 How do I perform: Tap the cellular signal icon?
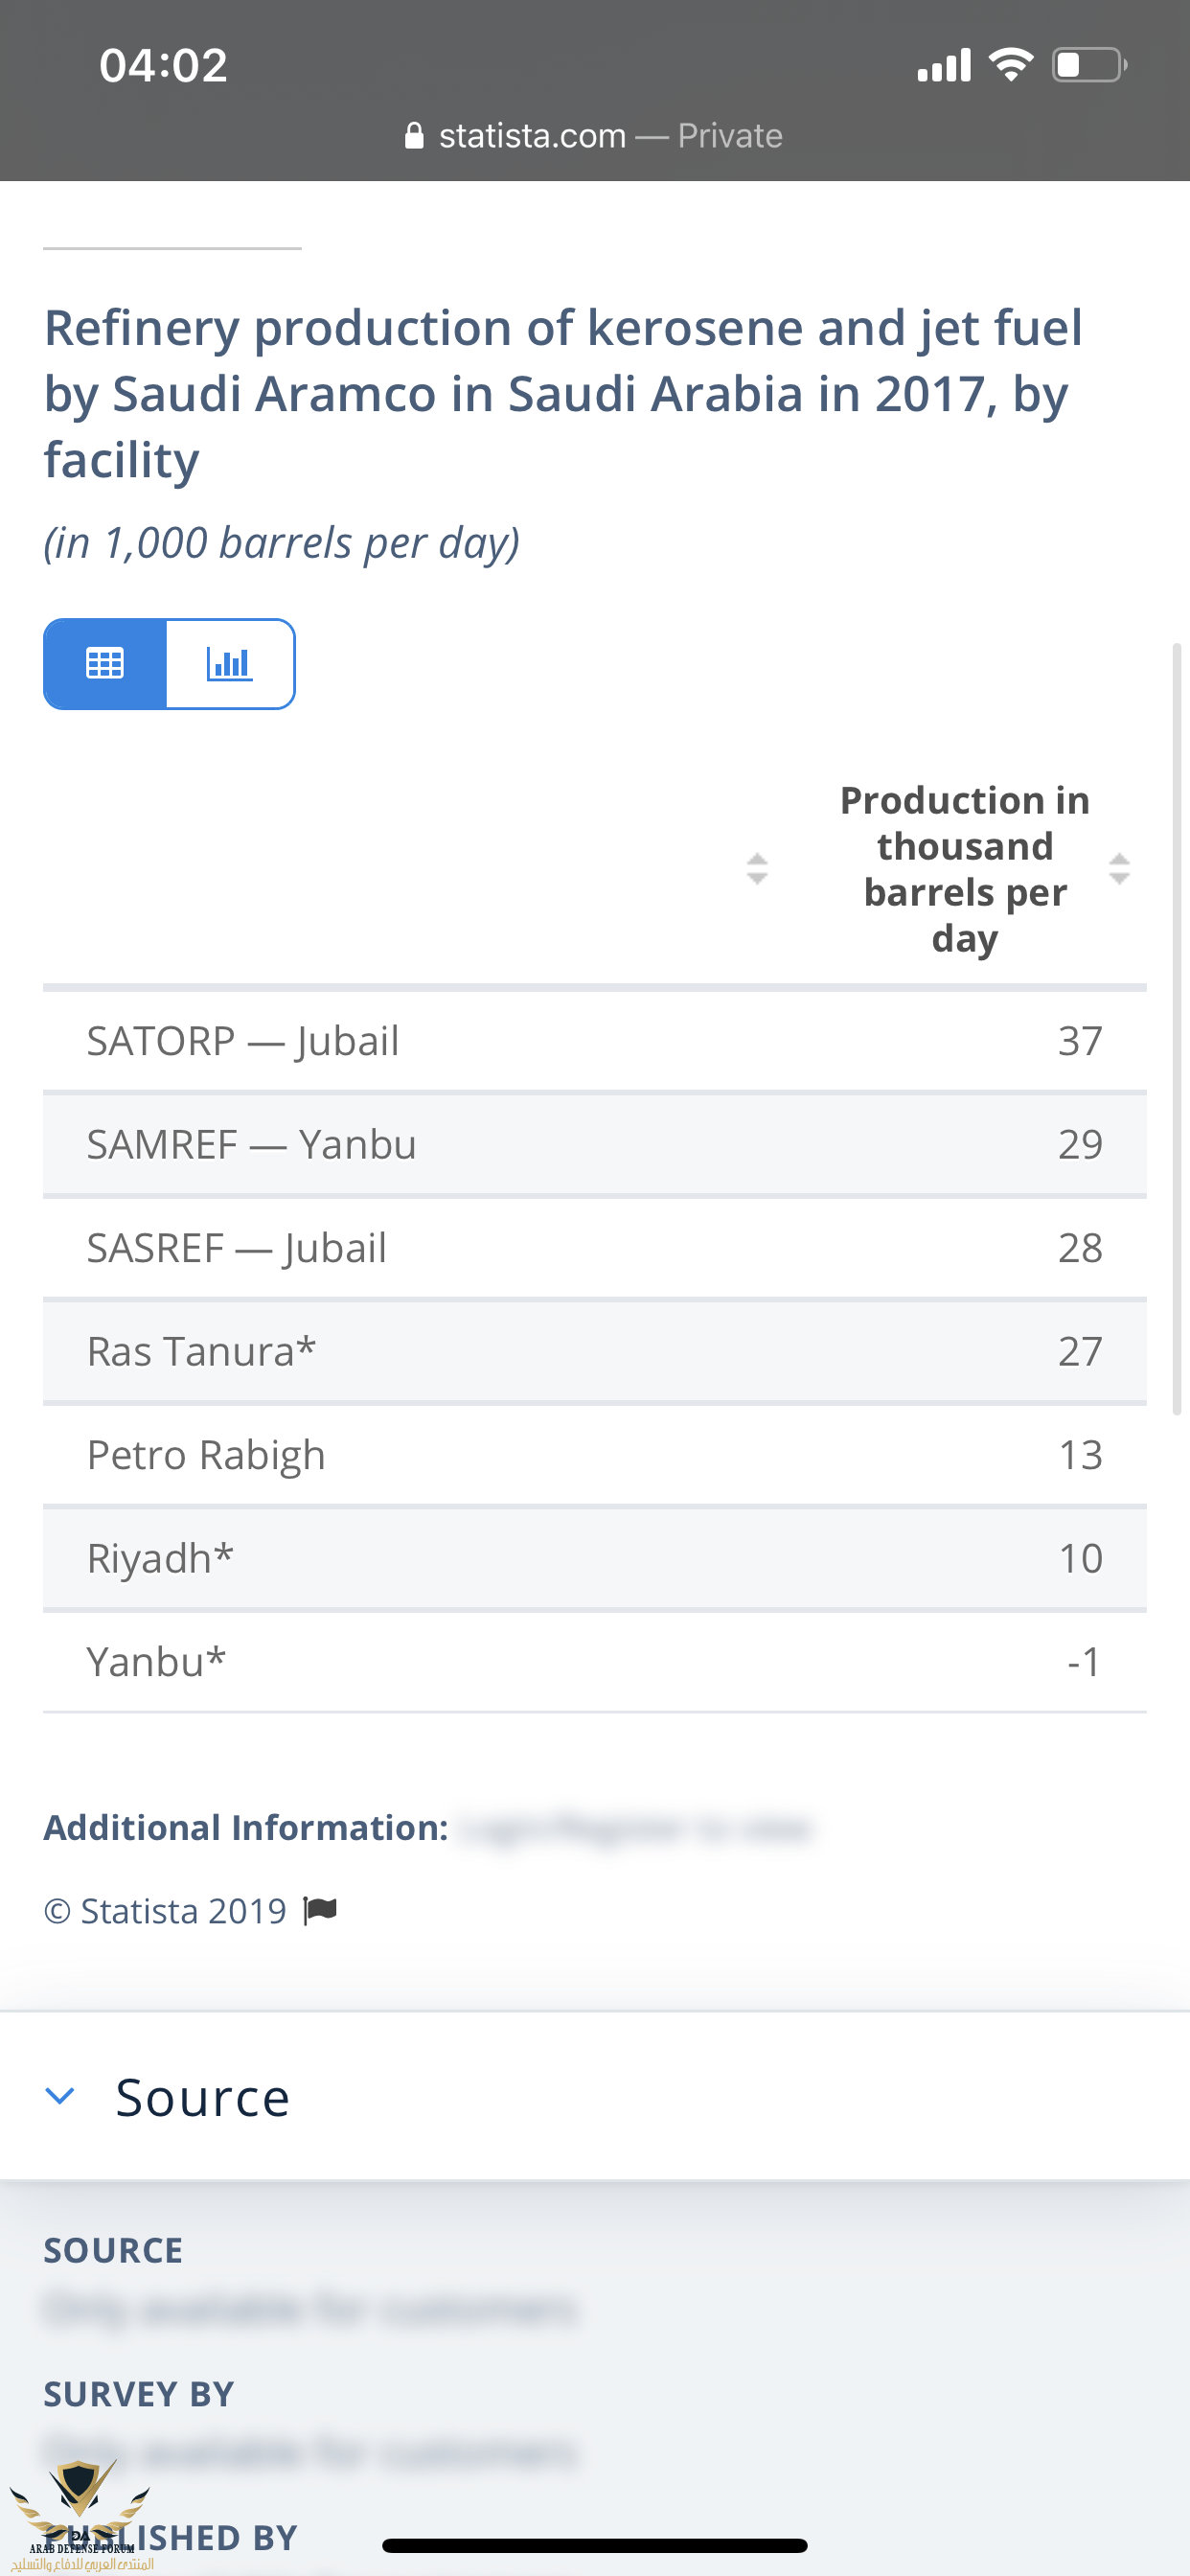[x=944, y=66]
